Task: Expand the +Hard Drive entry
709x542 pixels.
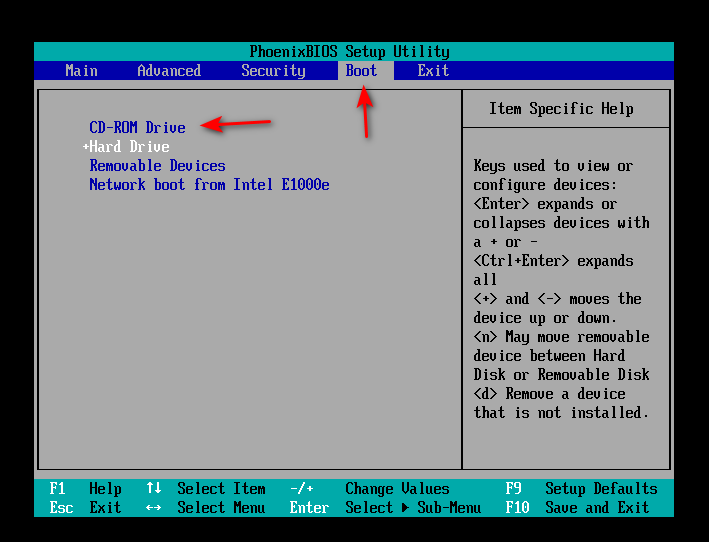Action: [126, 146]
